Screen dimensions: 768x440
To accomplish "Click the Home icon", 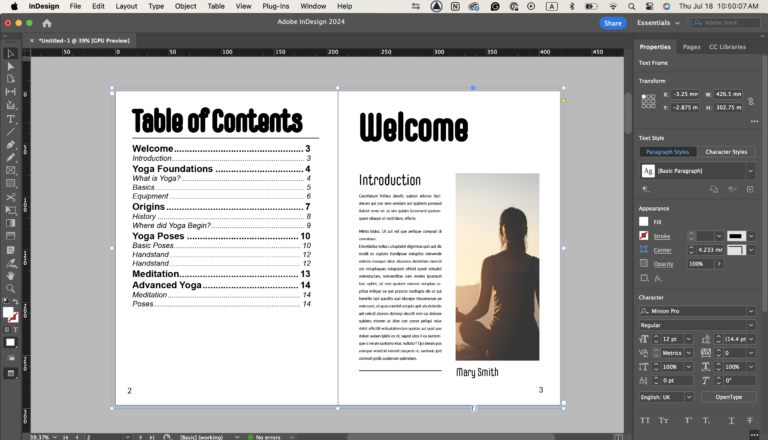I will click(x=47, y=22).
